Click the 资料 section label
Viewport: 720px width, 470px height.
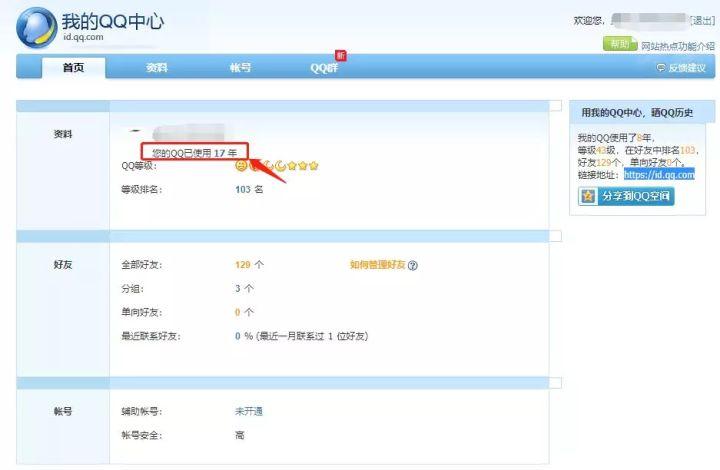63,134
